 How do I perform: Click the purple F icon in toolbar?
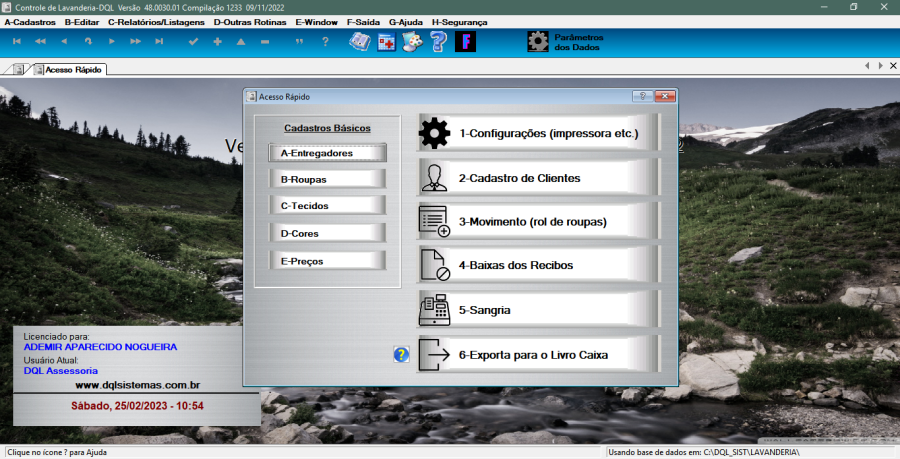coord(465,41)
